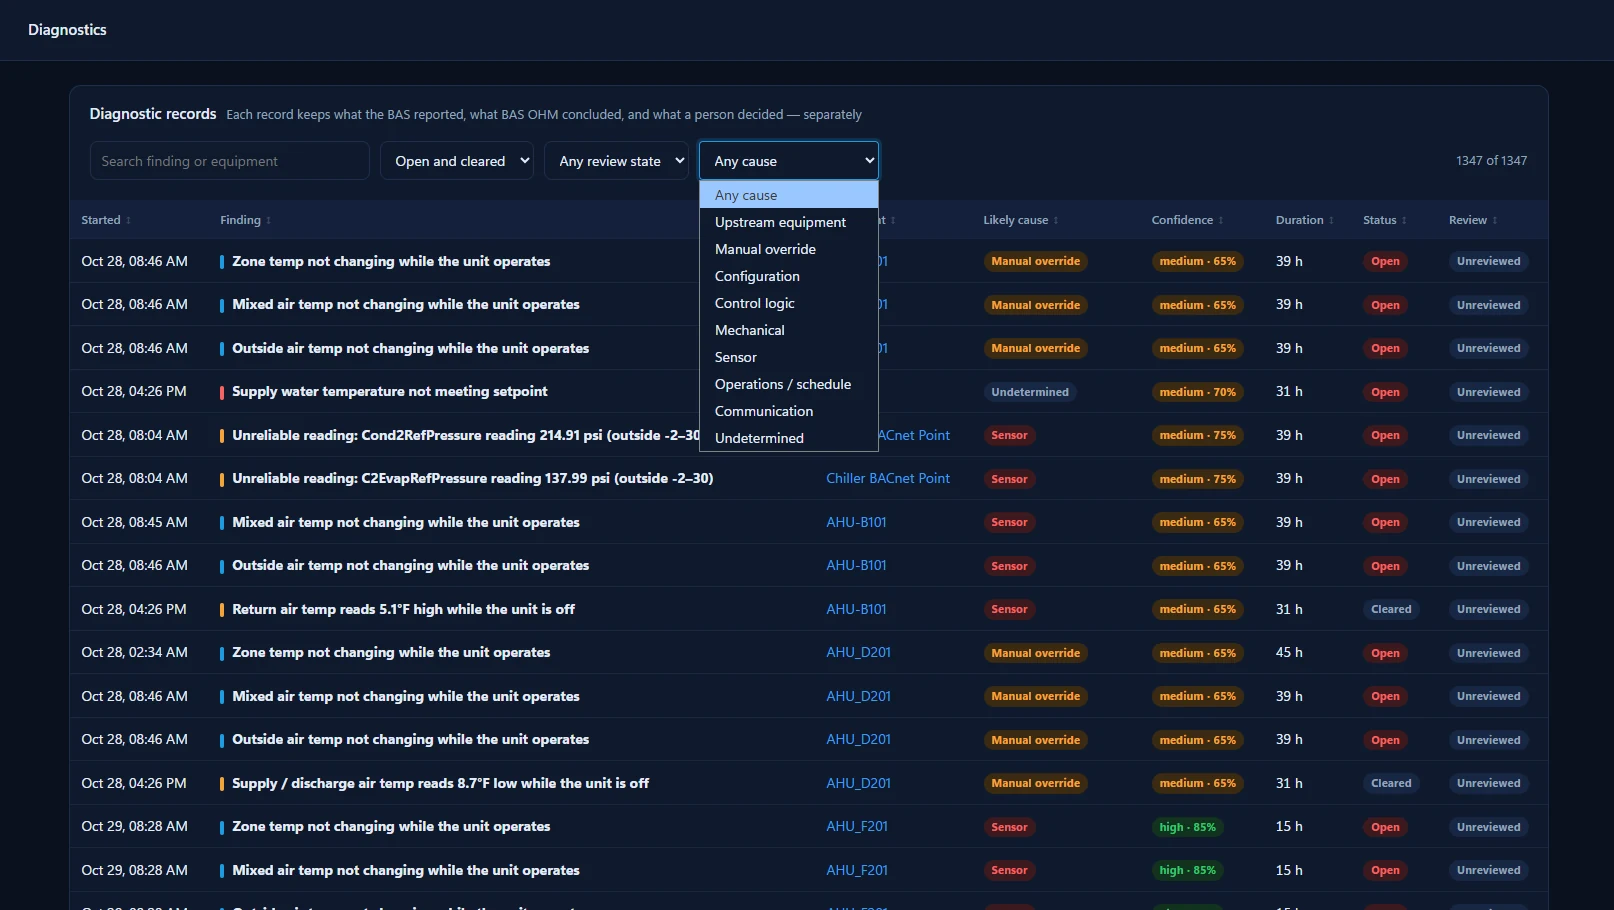Pick 'Operations / schedule' cause option
The height and width of the screenshot is (910, 1614).
788,384
